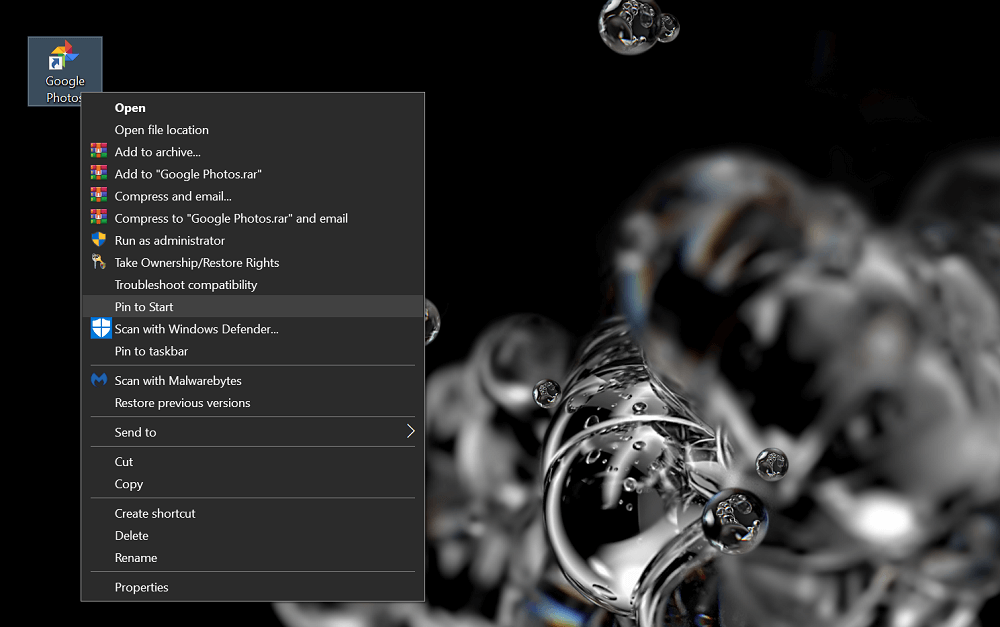Screen dimensions: 1000x627
Task: Select Take Ownership/Restore Rights
Action: pos(253,263)
